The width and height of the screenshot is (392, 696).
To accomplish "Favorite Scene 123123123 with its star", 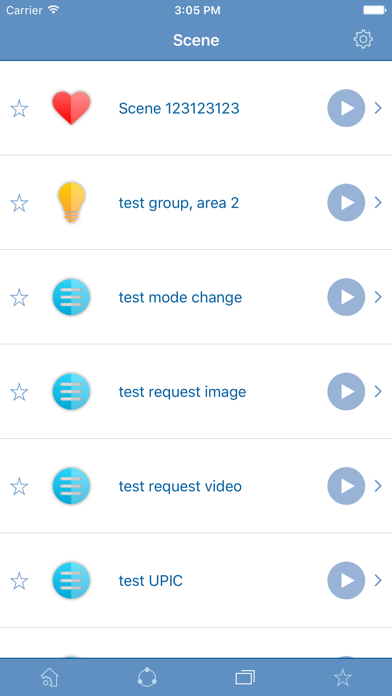I will [x=19, y=108].
